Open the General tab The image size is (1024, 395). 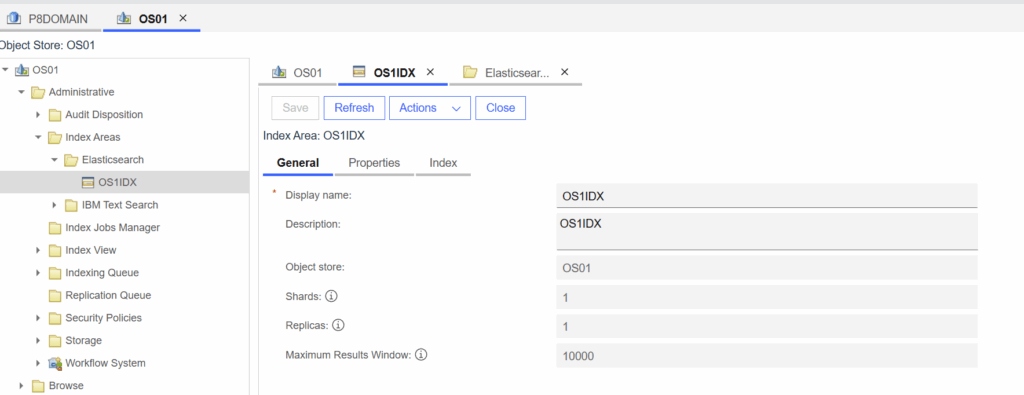pos(298,163)
